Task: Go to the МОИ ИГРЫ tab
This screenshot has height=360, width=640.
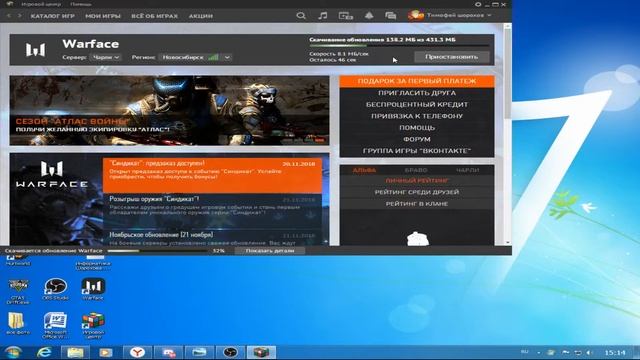Action: pyautogui.click(x=103, y=16)
